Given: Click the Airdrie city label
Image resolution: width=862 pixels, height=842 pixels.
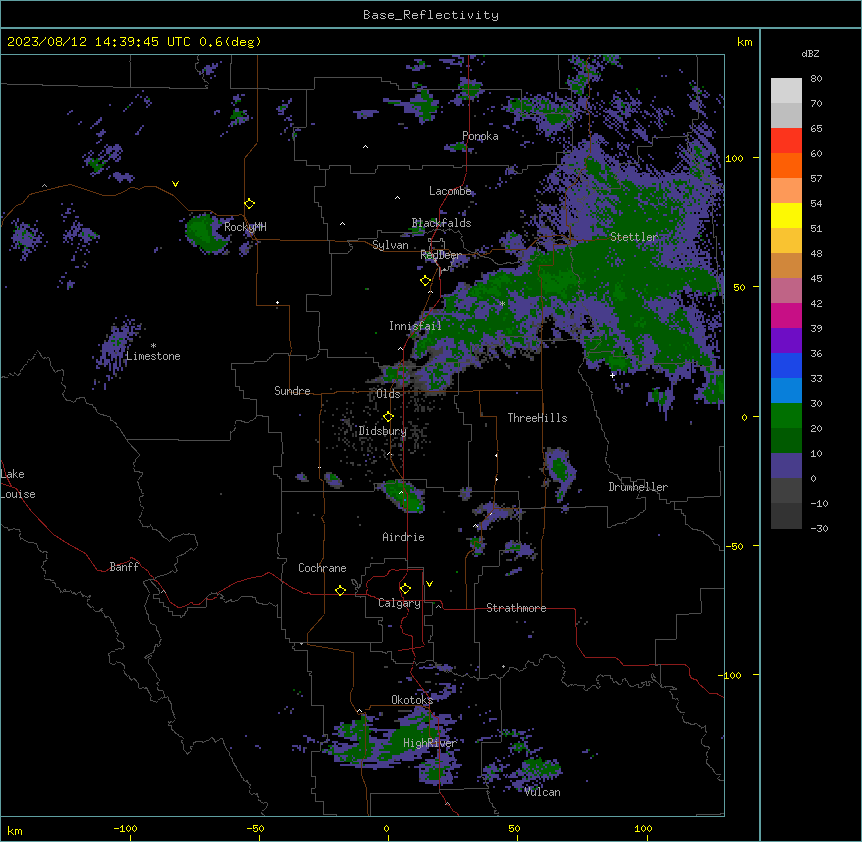Looking at the screenshot, I should 404,537.
